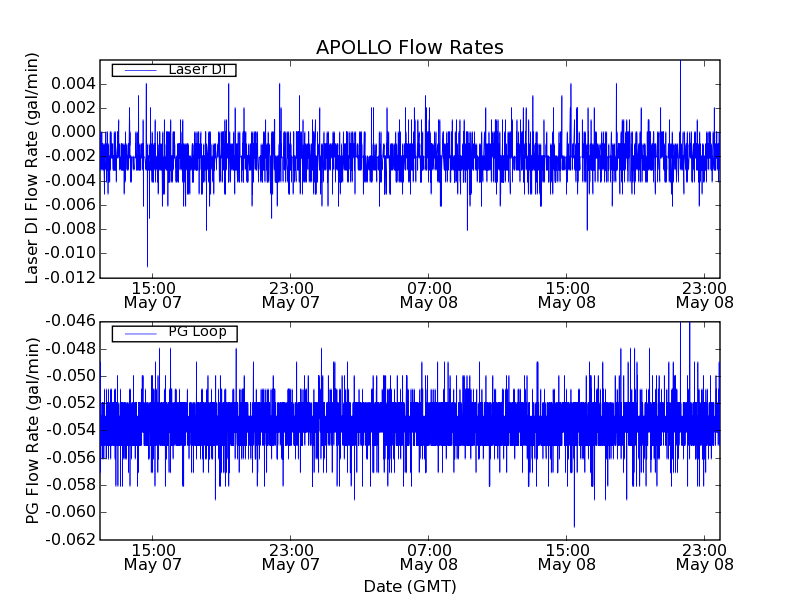Click the deepest Laser DI spike near -0.011
Viewport: 800px width, 600px height.
coord(147,264)
